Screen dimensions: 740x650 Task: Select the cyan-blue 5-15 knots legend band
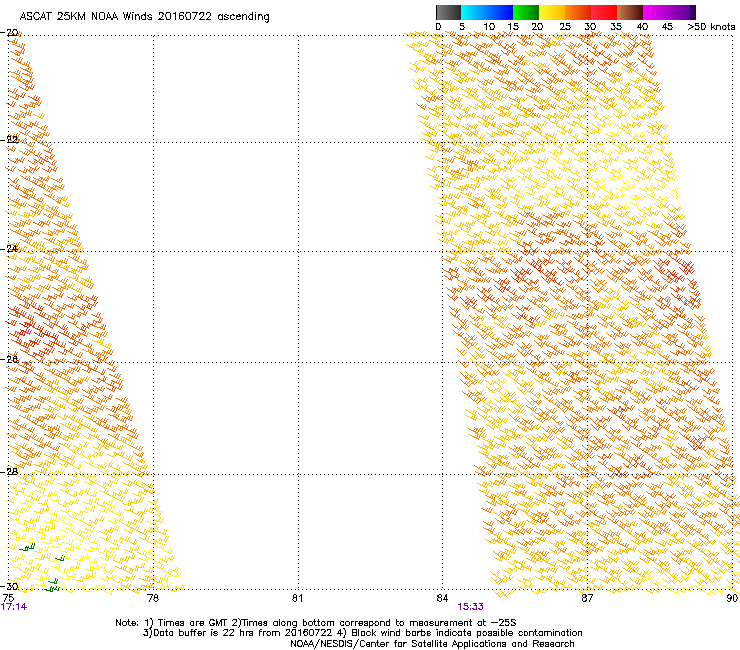pos(487,12)
